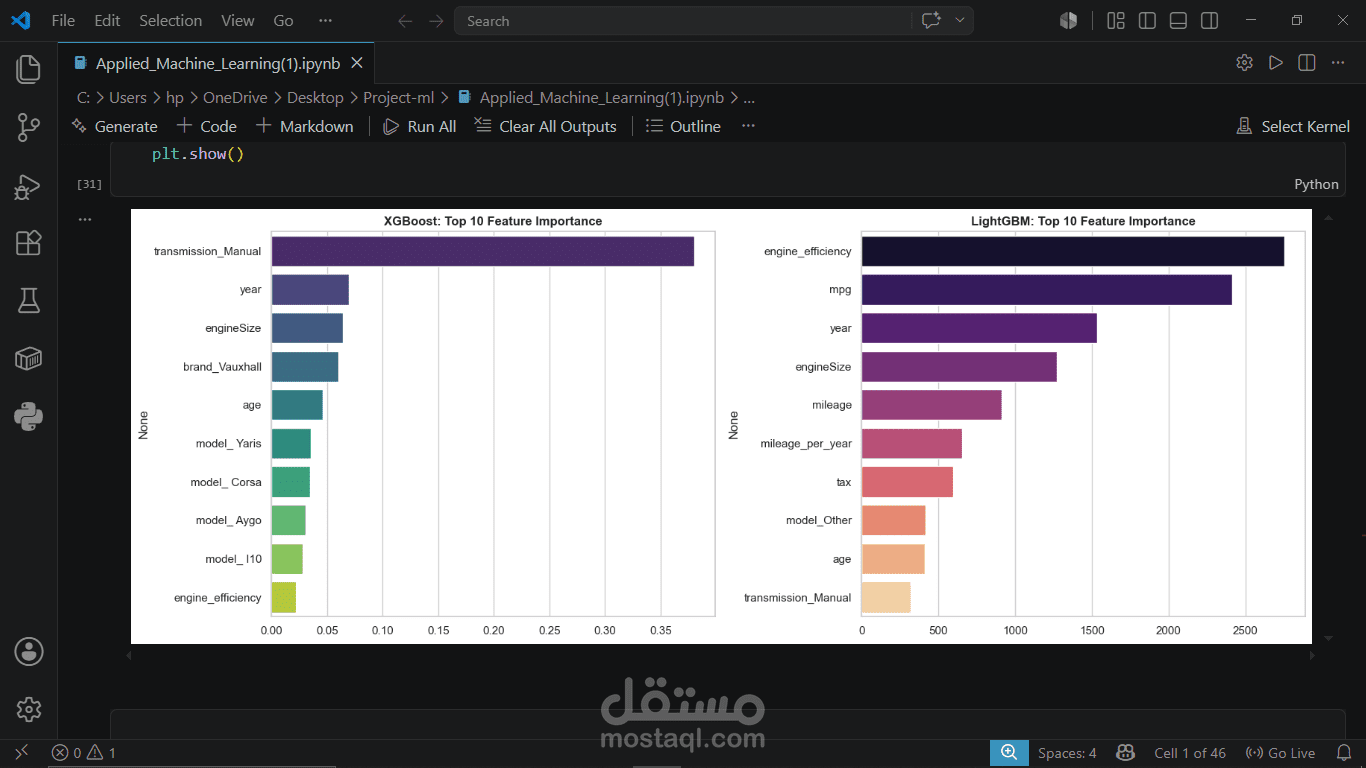Open the Explorer view in activity bar
Image resolution: width=1366 pixels, height=768 pixels.
[29, 69]
